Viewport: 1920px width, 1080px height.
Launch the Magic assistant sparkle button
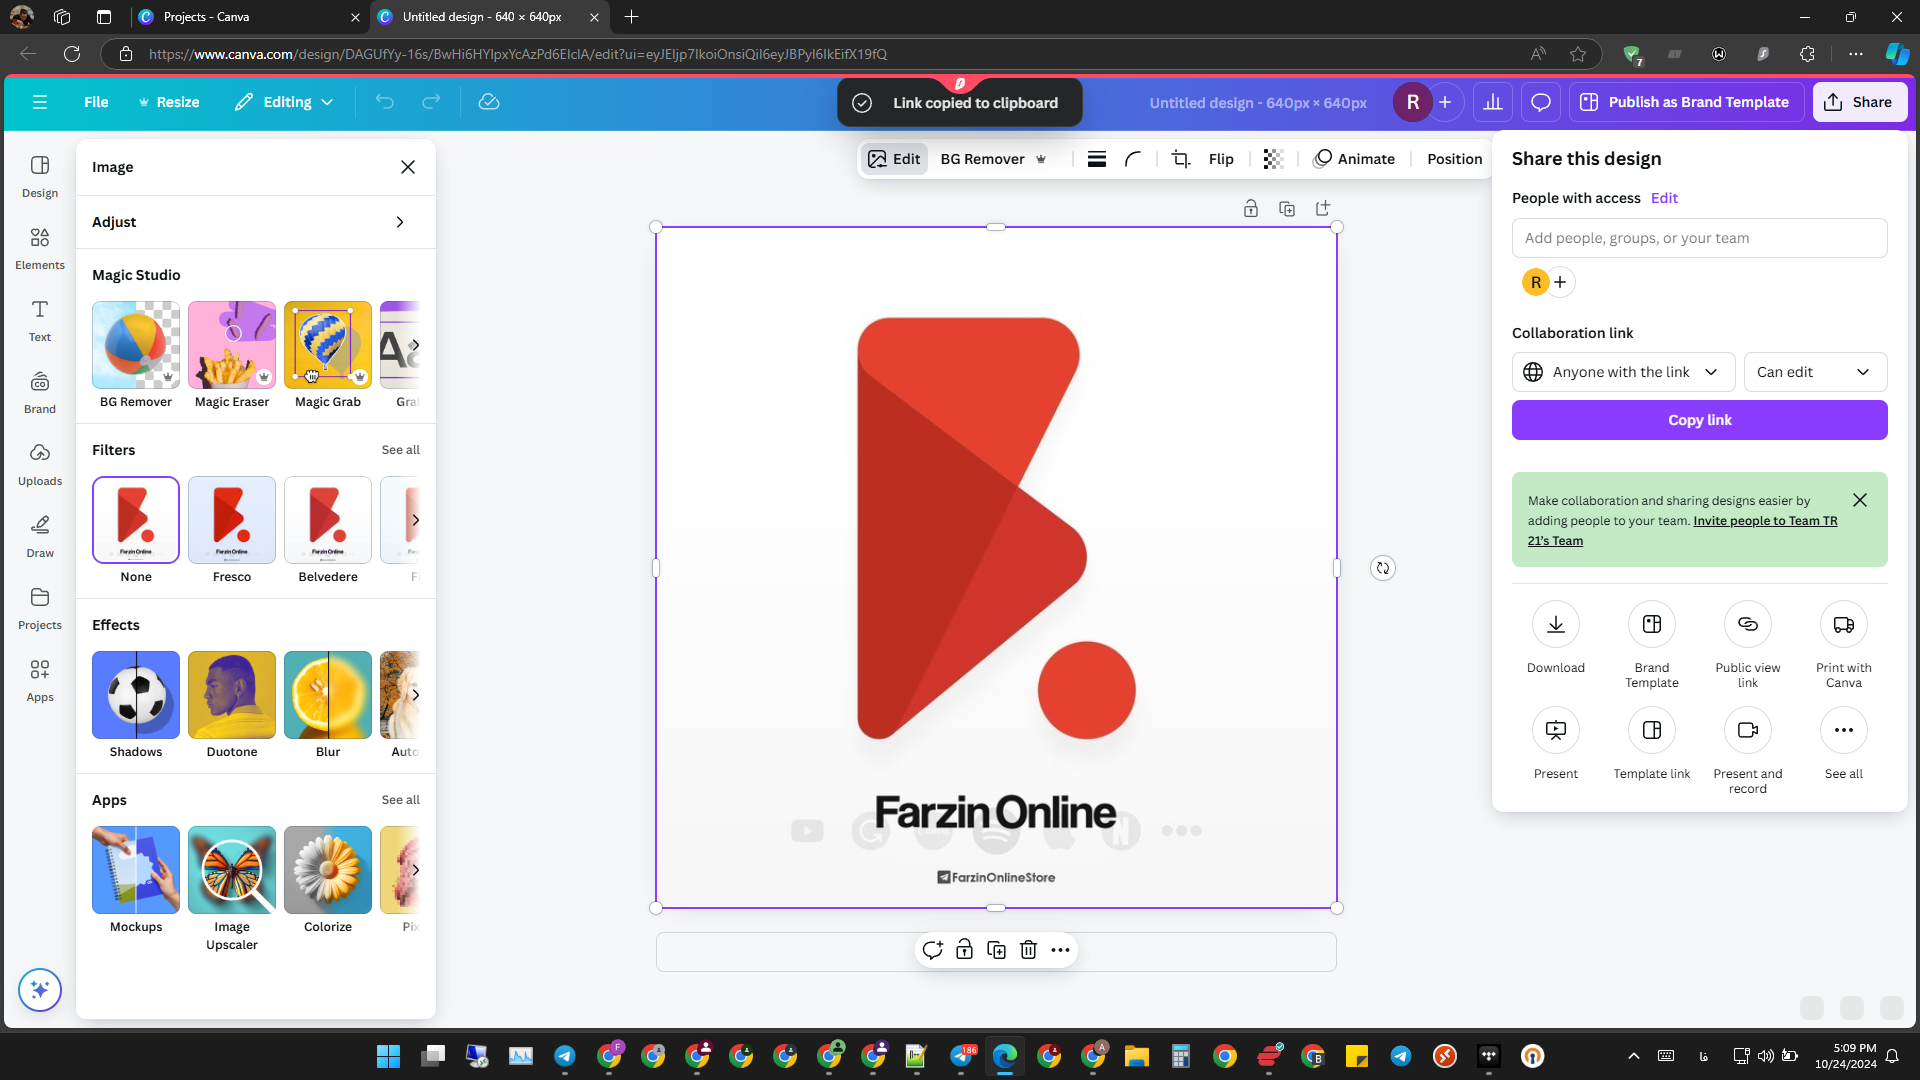tap(40, 990)
